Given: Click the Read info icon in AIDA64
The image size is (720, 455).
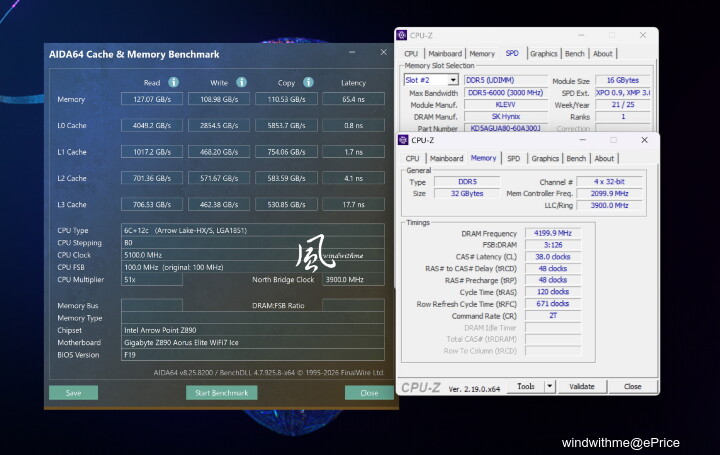Looking at the screenshot, I should click(x=173, y=82).
